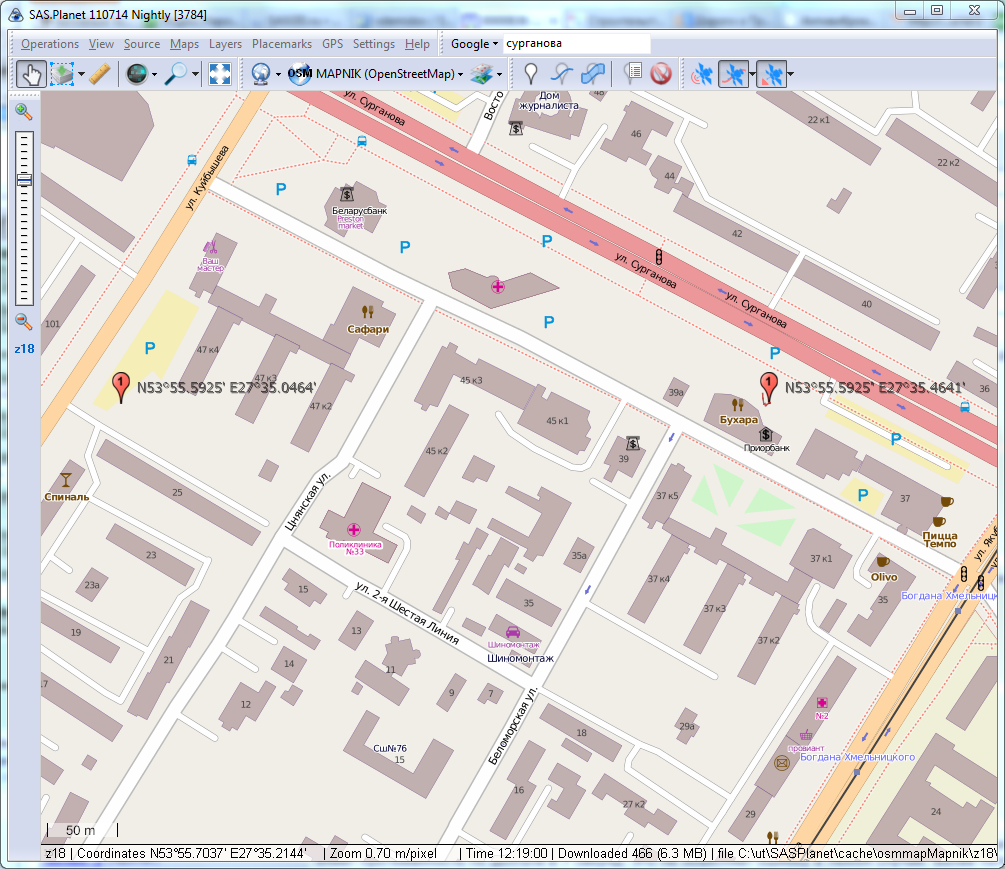
Task: Click the add placemark pin icon
Action: point(531,74)
